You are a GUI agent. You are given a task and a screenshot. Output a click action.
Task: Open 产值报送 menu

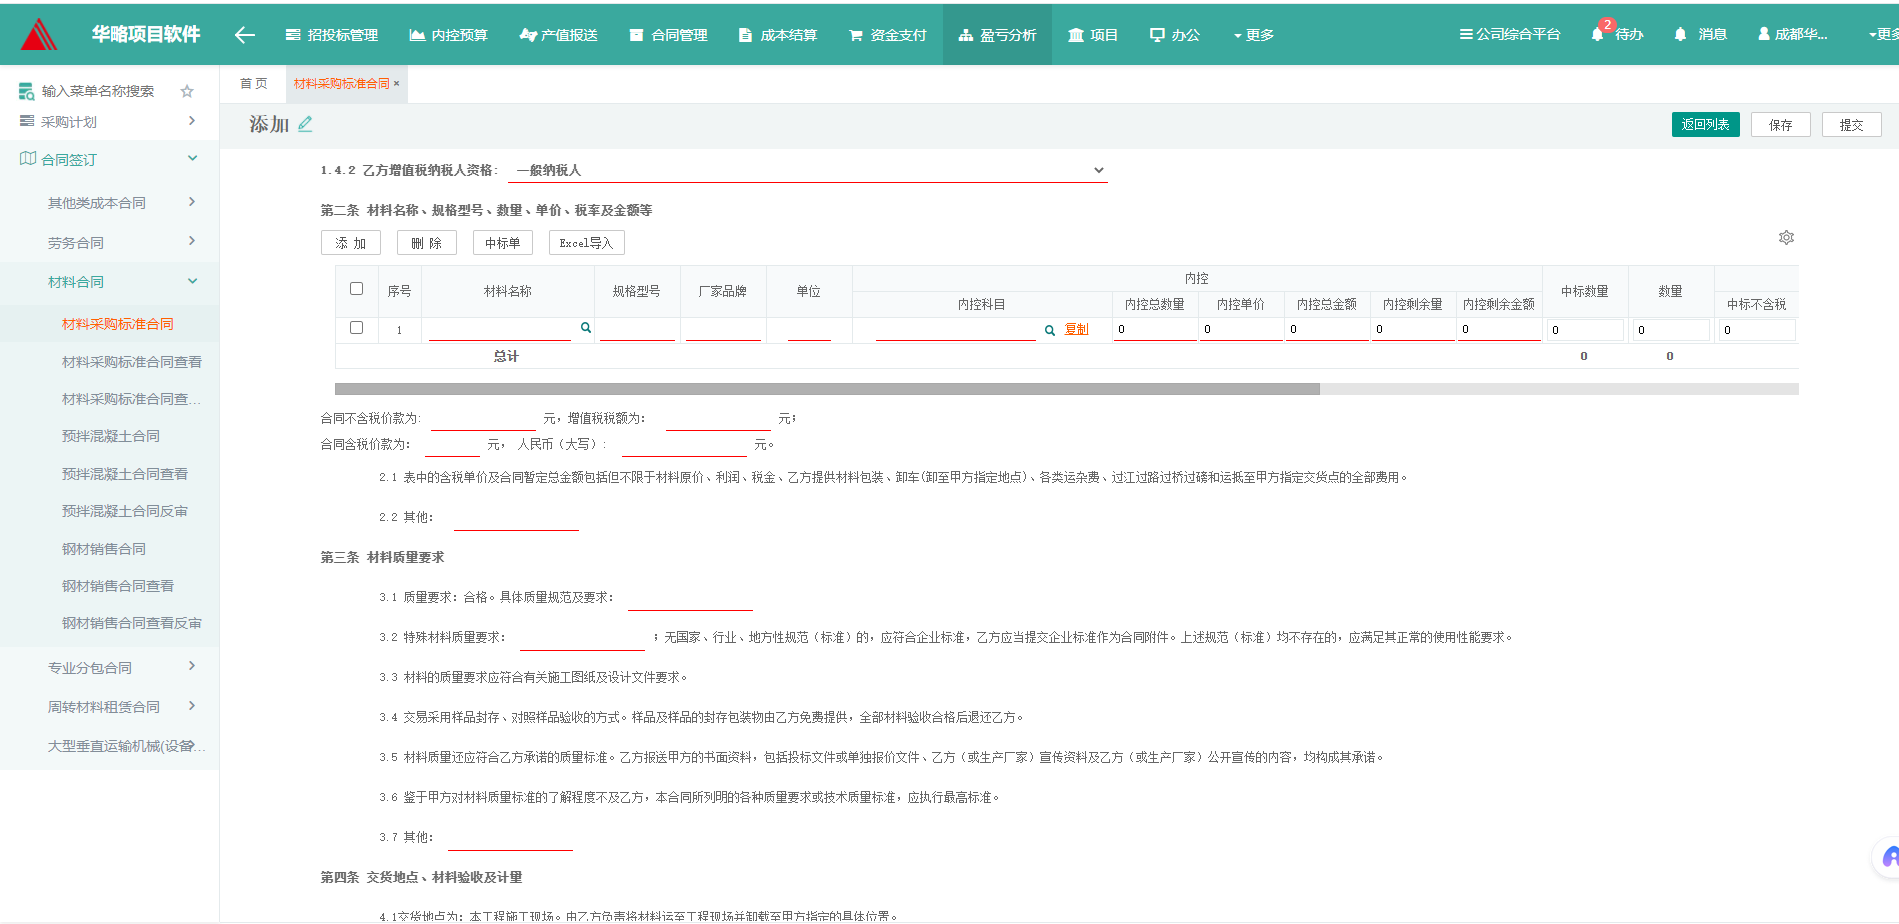[559, 35]
